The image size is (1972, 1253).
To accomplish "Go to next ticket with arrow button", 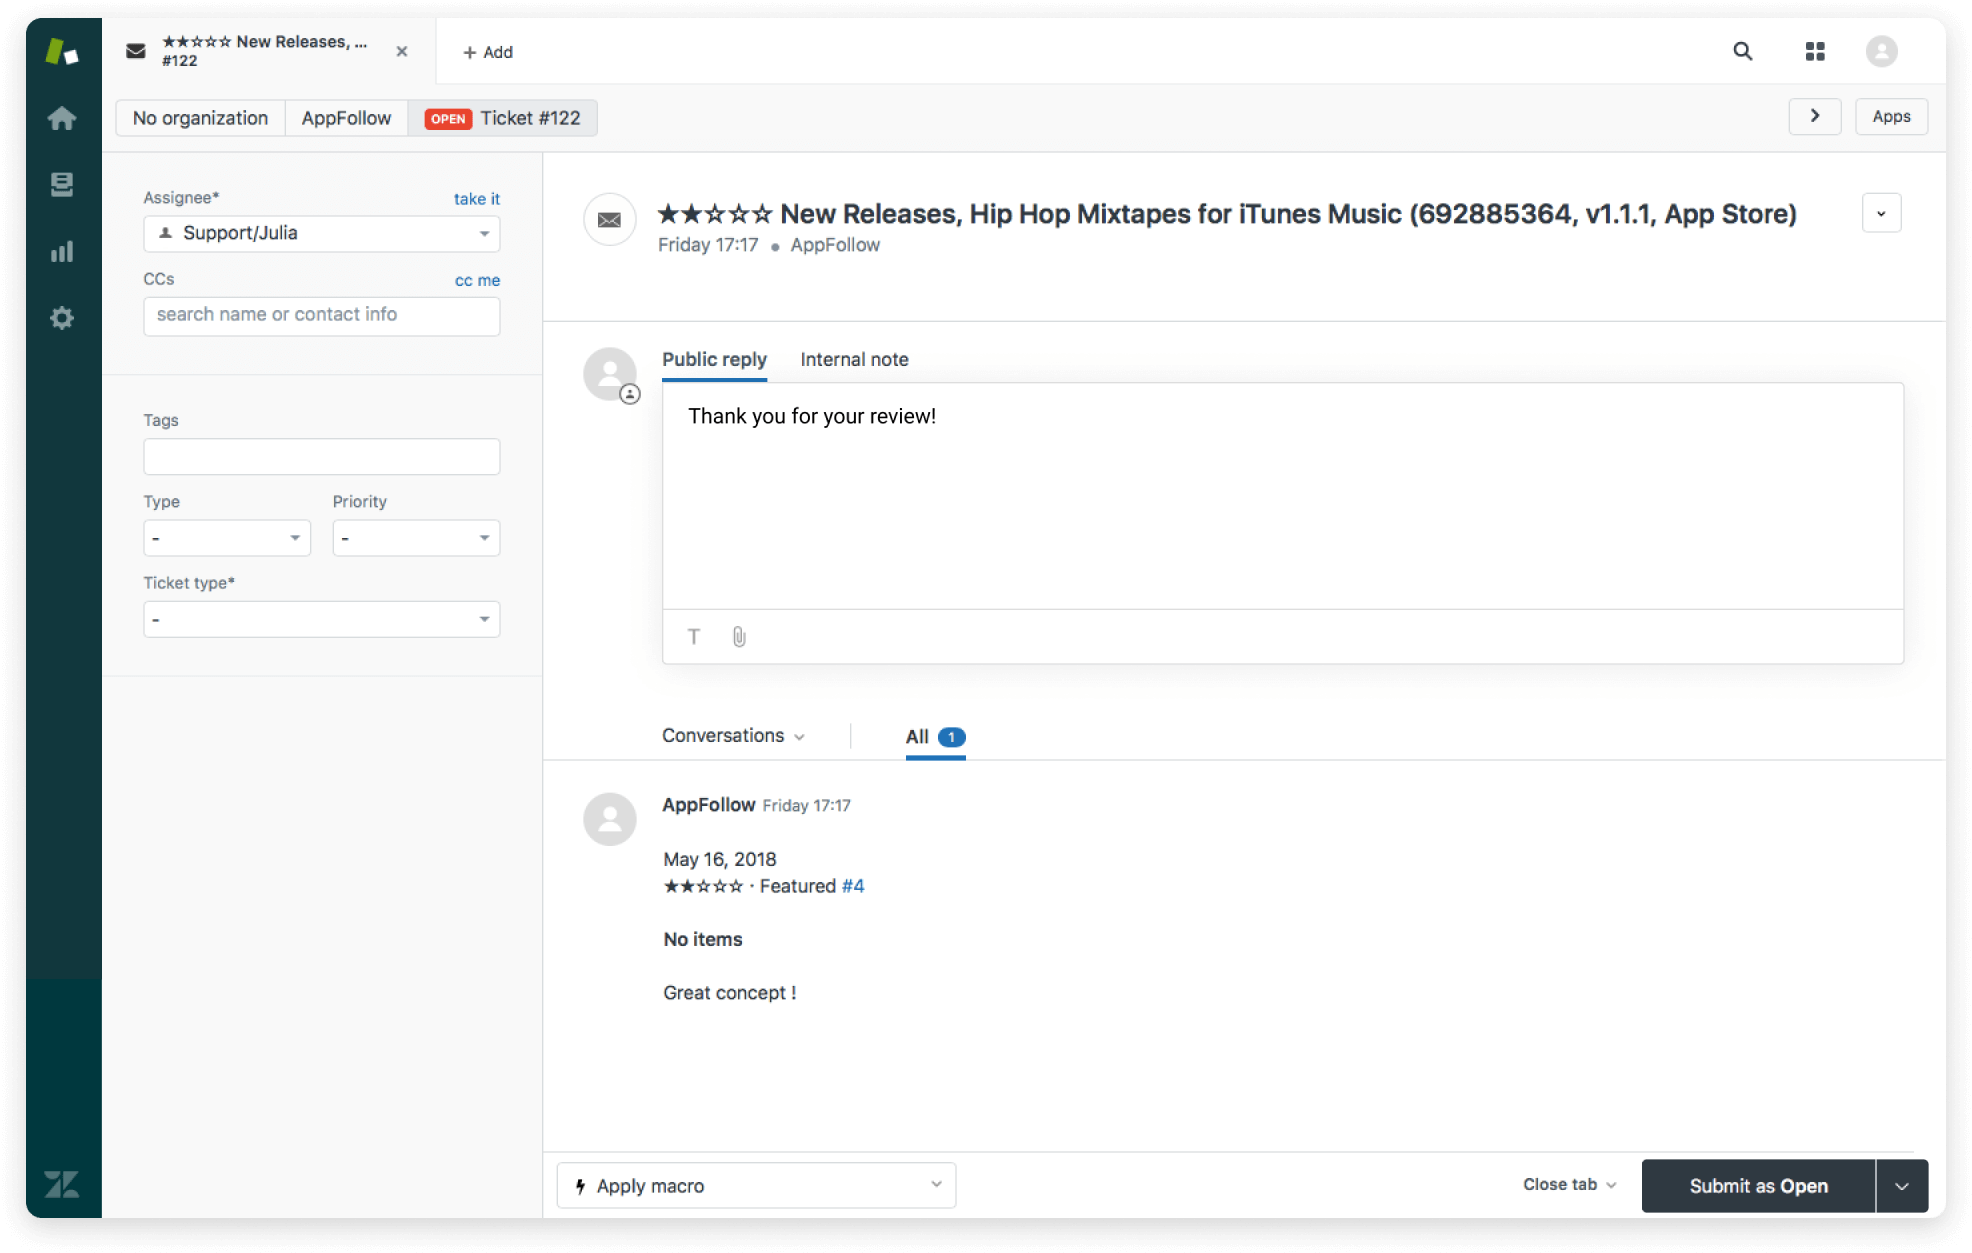I will tap(1815, 116).
